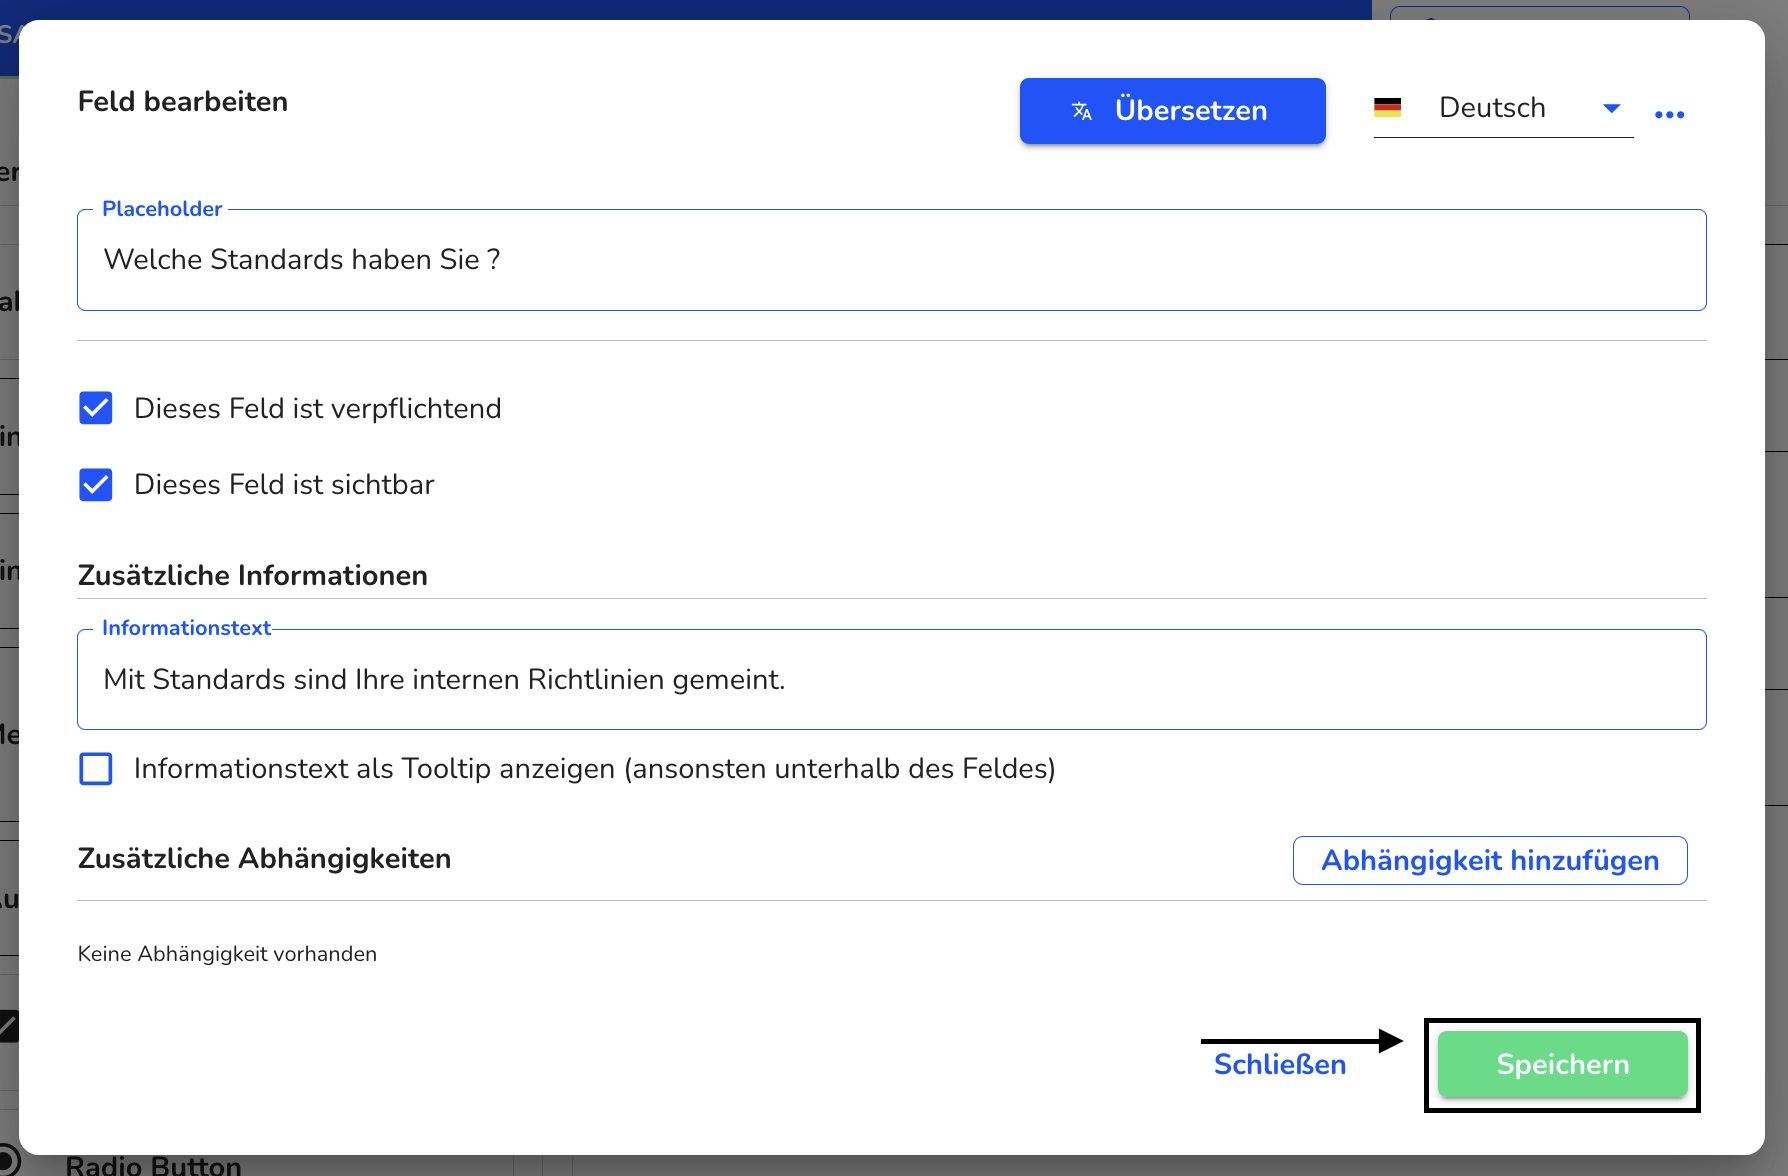Click 'Keine Abhängigkeit vorhanden' text
1788x1176 pixels.
[x=227, y=954]
